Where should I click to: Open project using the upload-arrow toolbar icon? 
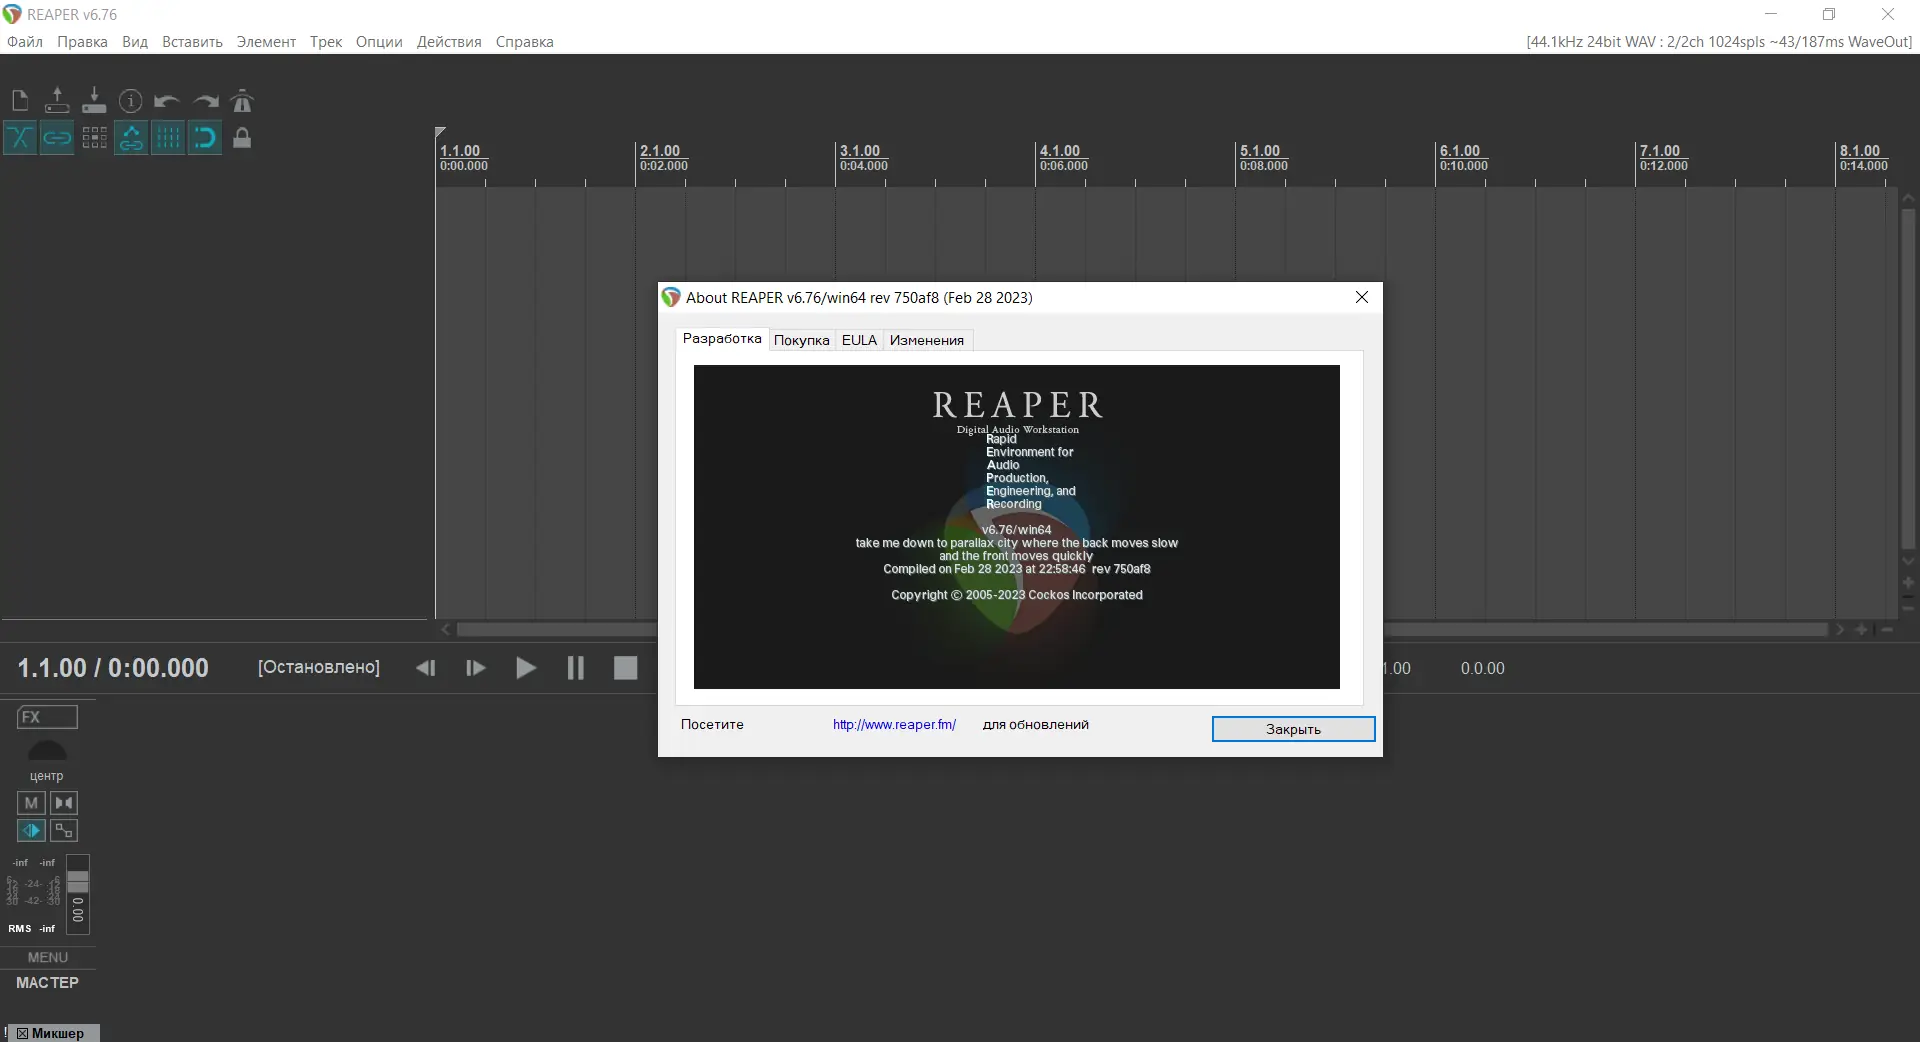(x=57, y=101)
